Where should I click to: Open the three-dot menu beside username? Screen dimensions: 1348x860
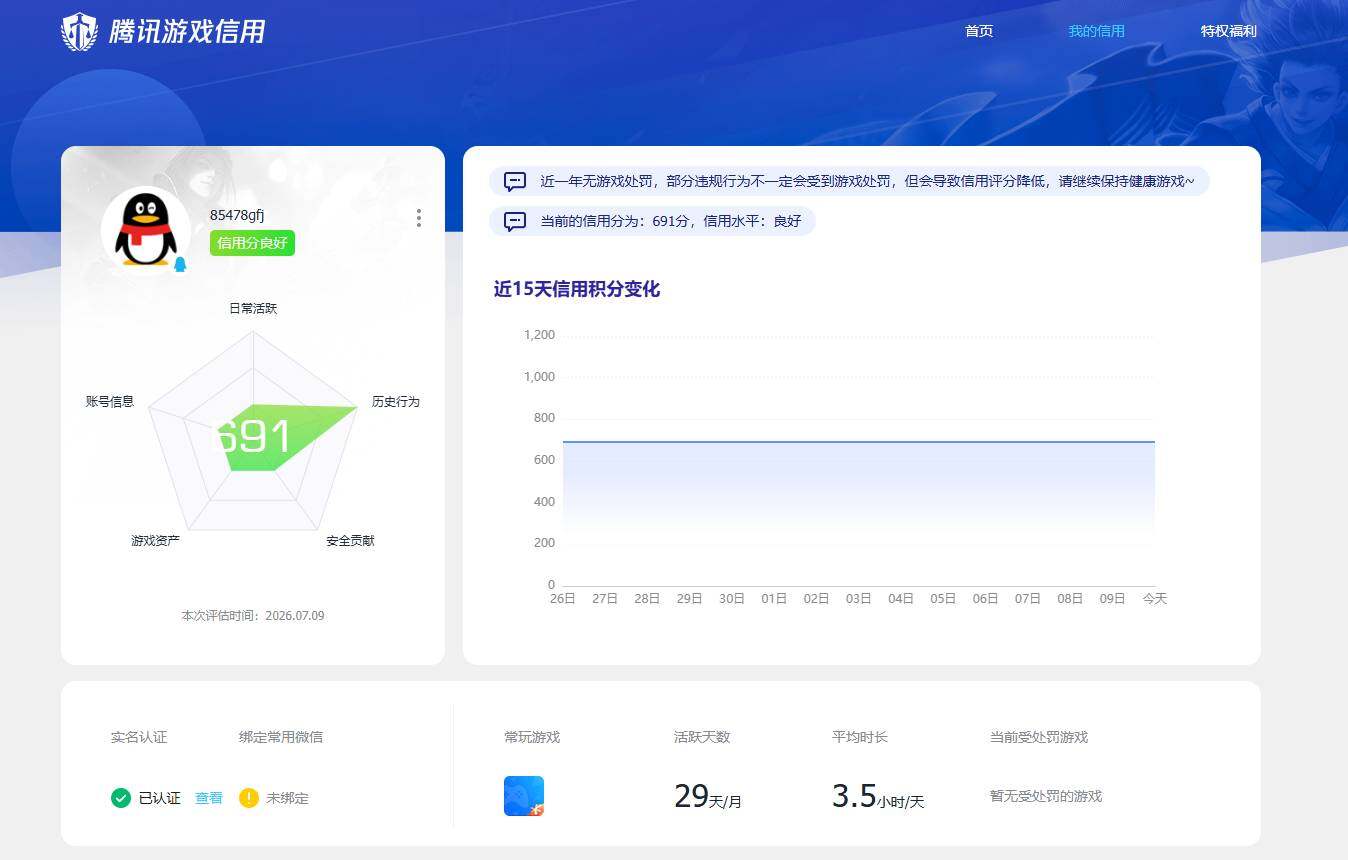[x=418, y=218]
